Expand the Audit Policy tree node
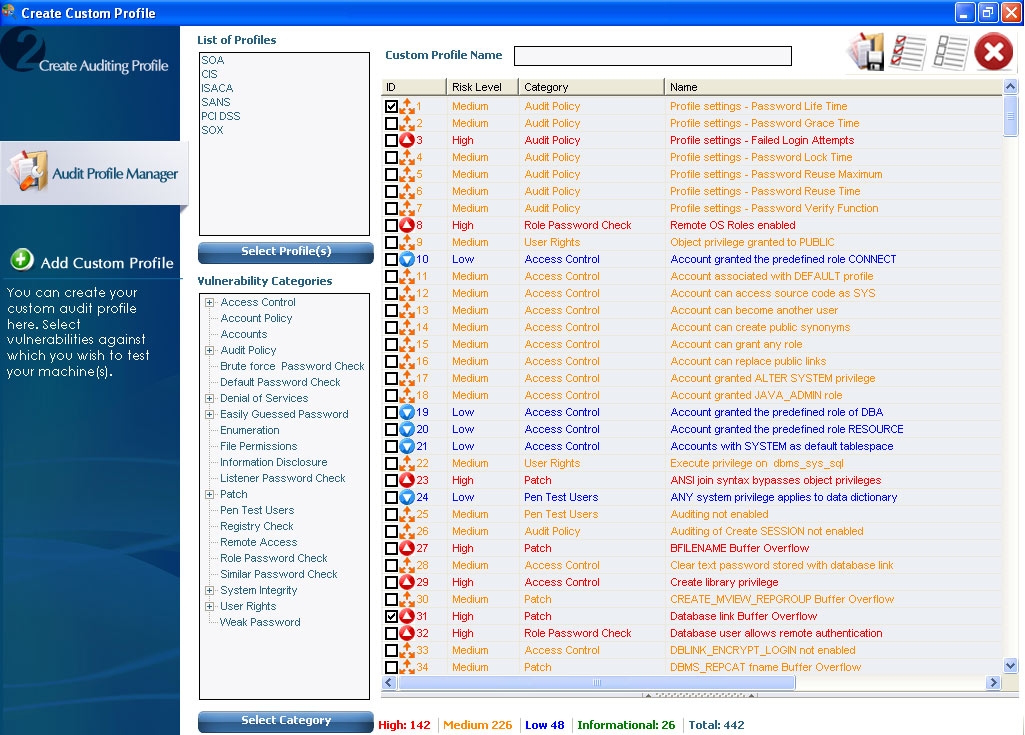 (x=209, y=350)
